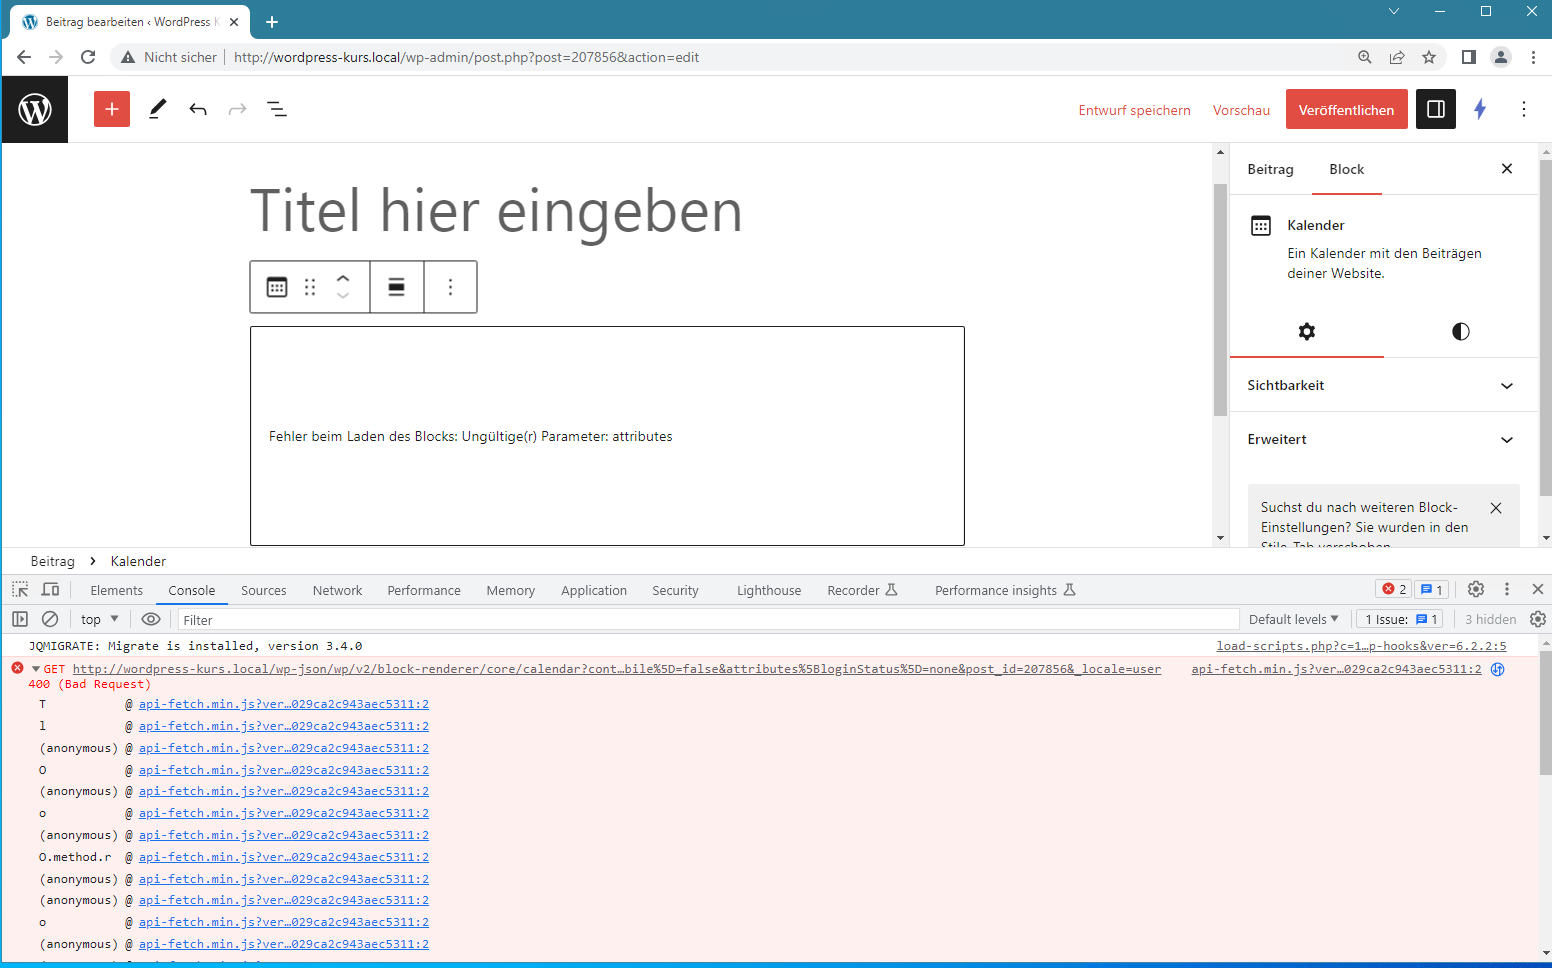Viewport: 1552px width, 968px height.
Task: Open the block-renderer calendar request URL
Action: pos(617,669)
